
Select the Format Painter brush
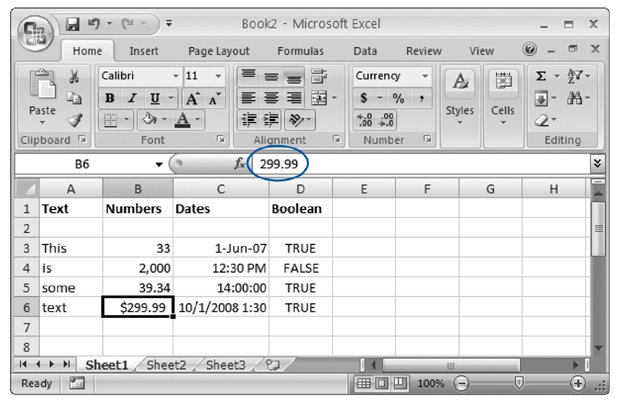(74, 120)
